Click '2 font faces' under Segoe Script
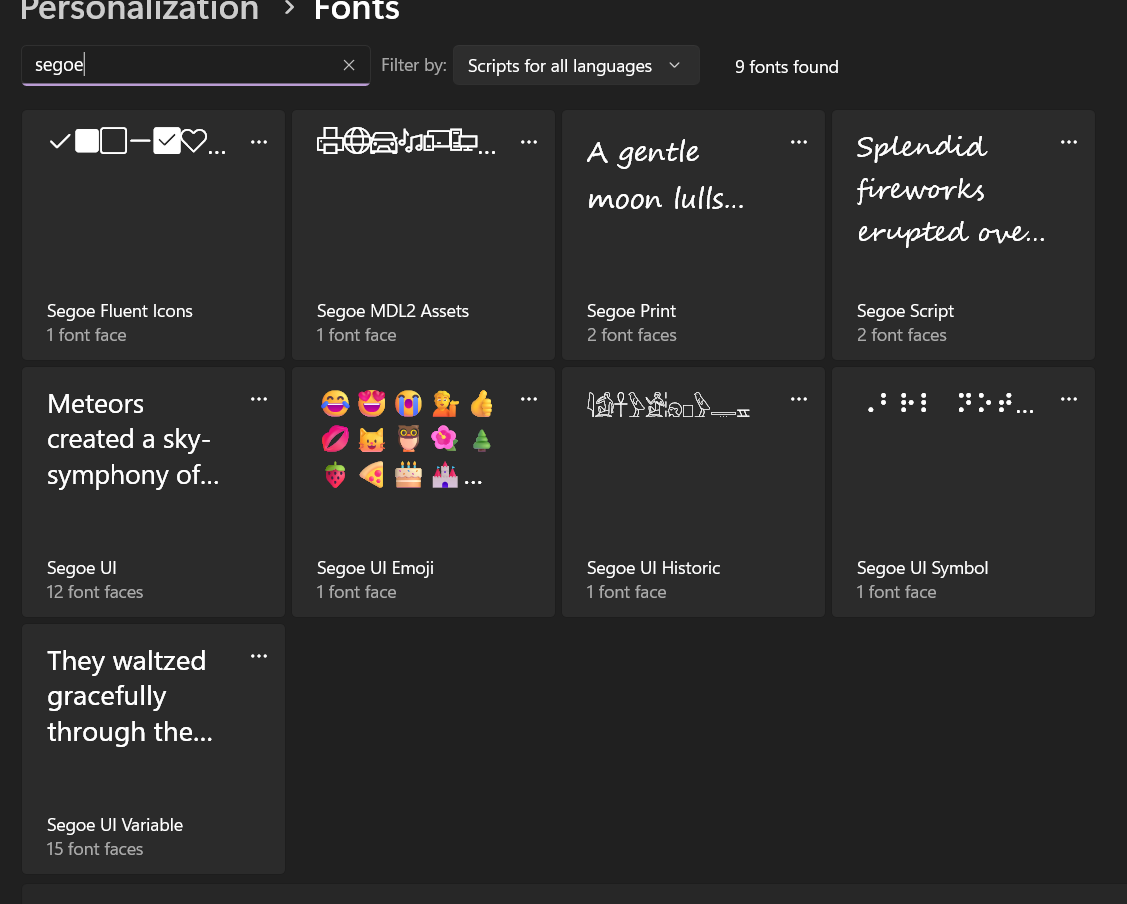Image resolution: width=1127 pixels, height=904 pixels. [x=901, y=335]
